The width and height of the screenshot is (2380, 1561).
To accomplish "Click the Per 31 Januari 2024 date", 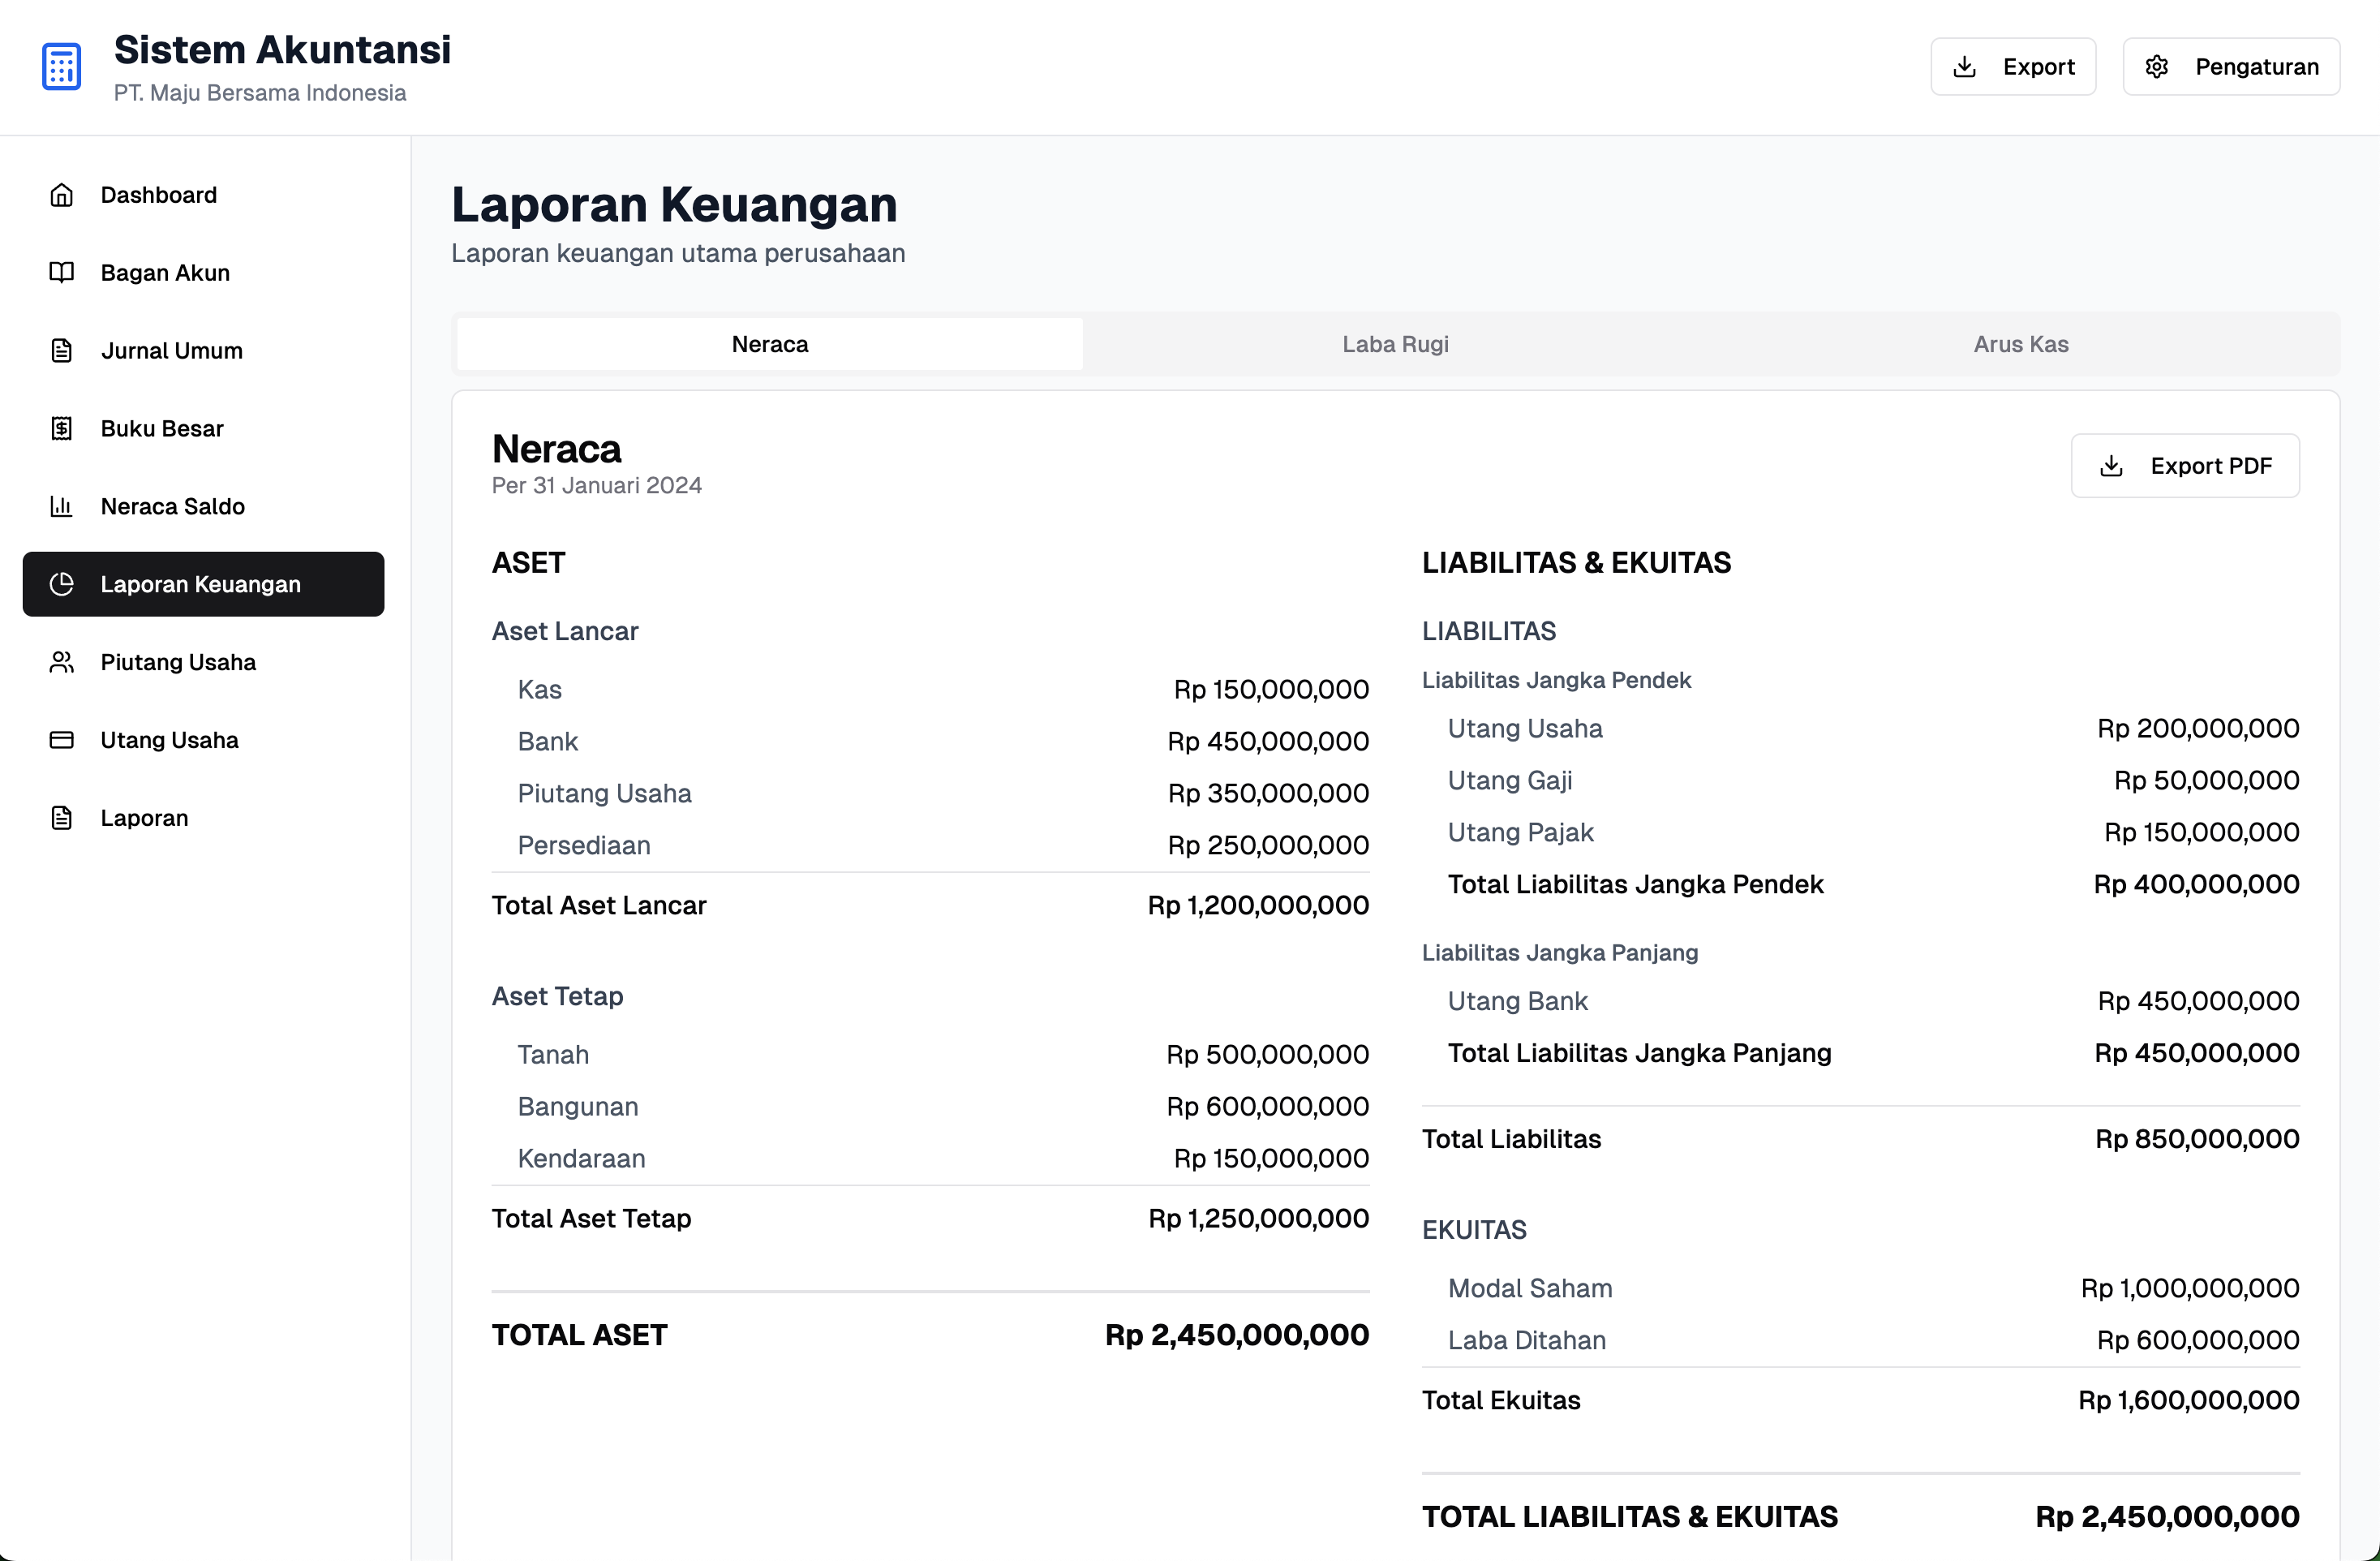I will pyautogui.click(x=597, y=485).
